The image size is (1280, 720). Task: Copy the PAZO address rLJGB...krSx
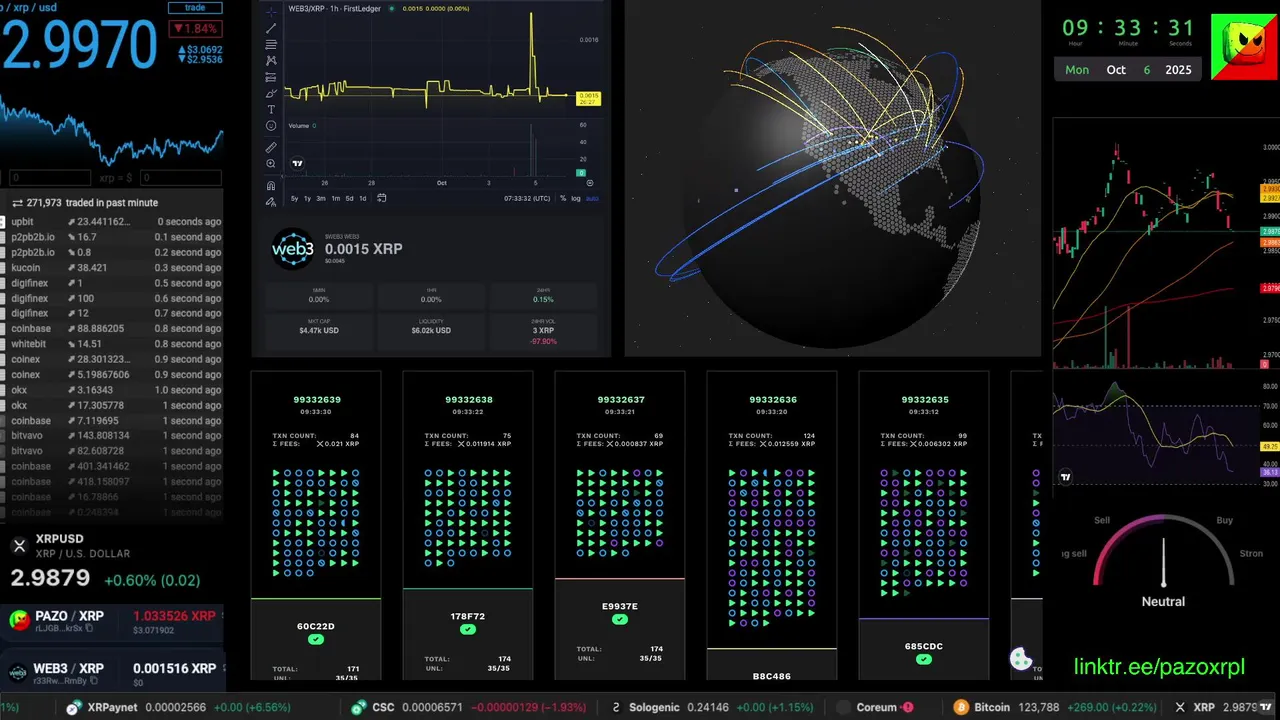click(89, 628)
